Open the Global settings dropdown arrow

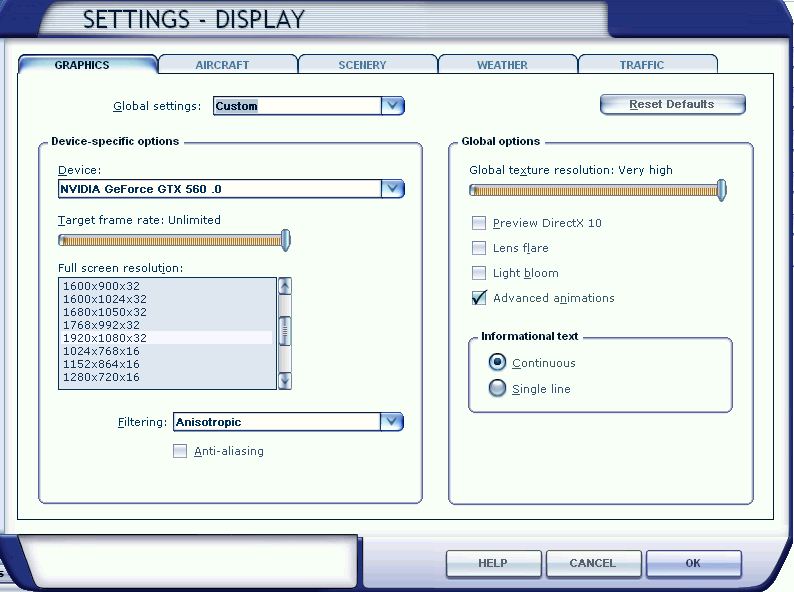392,106
